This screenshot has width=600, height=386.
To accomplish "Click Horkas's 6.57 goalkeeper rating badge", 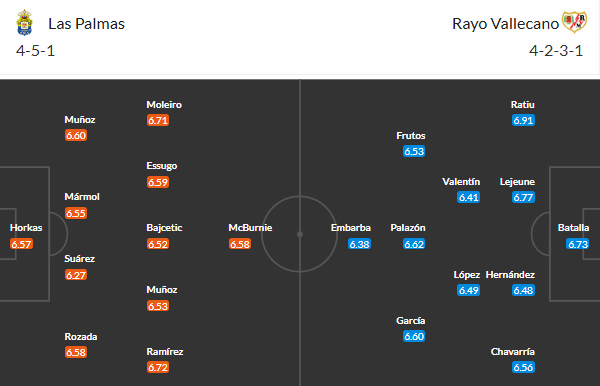I will 21,244.
